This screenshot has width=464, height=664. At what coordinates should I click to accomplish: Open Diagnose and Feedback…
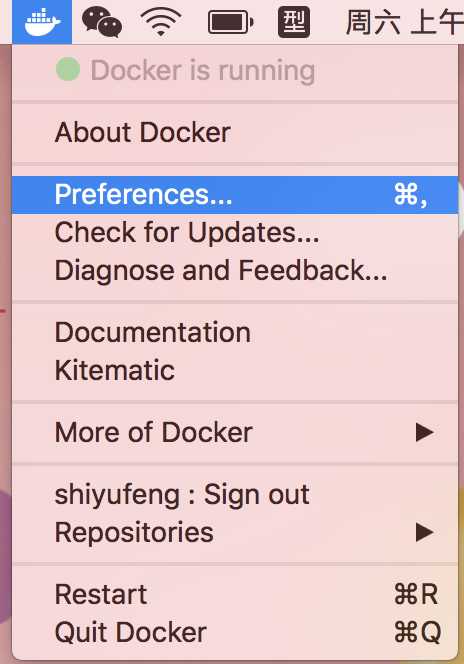pos(235,270)
